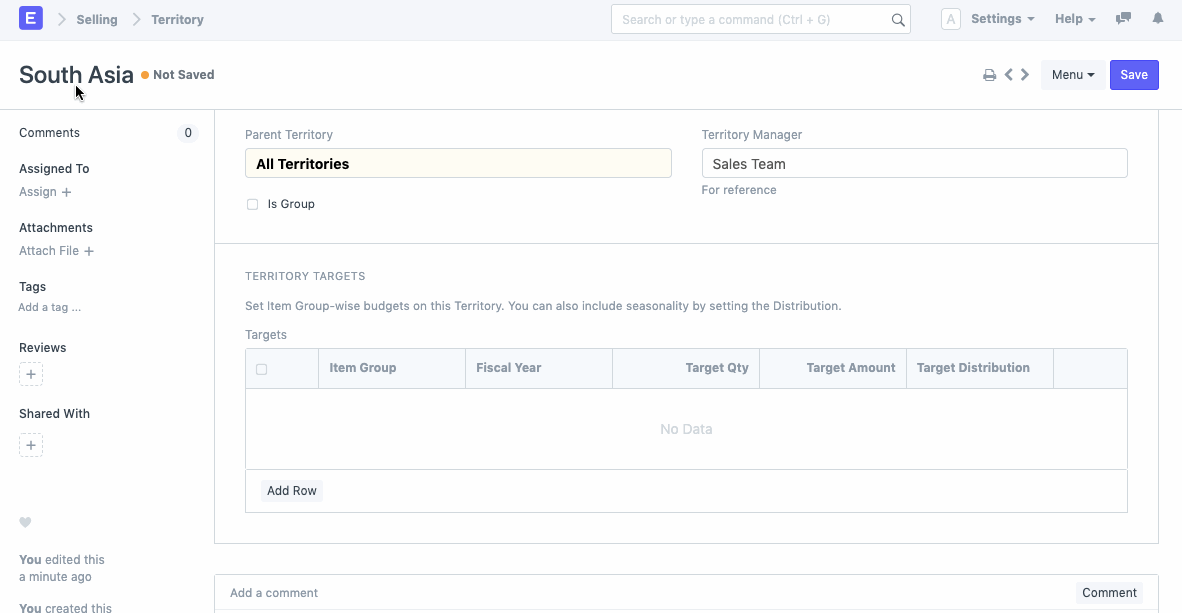This screenshot has width=1182, height=613.
Task: Click the announcements chat icon
Action: (x=1123, y=18)
